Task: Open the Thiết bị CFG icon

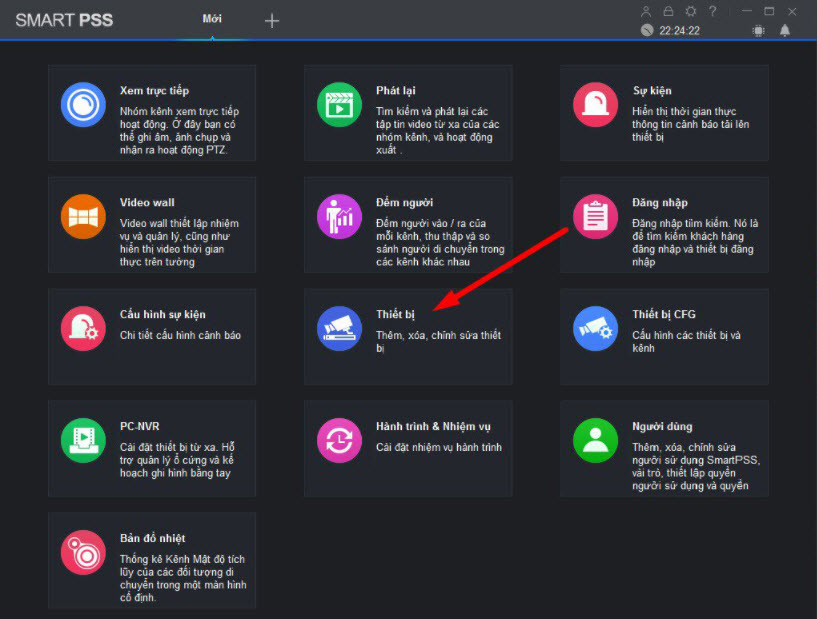Action: click(595, 328)
